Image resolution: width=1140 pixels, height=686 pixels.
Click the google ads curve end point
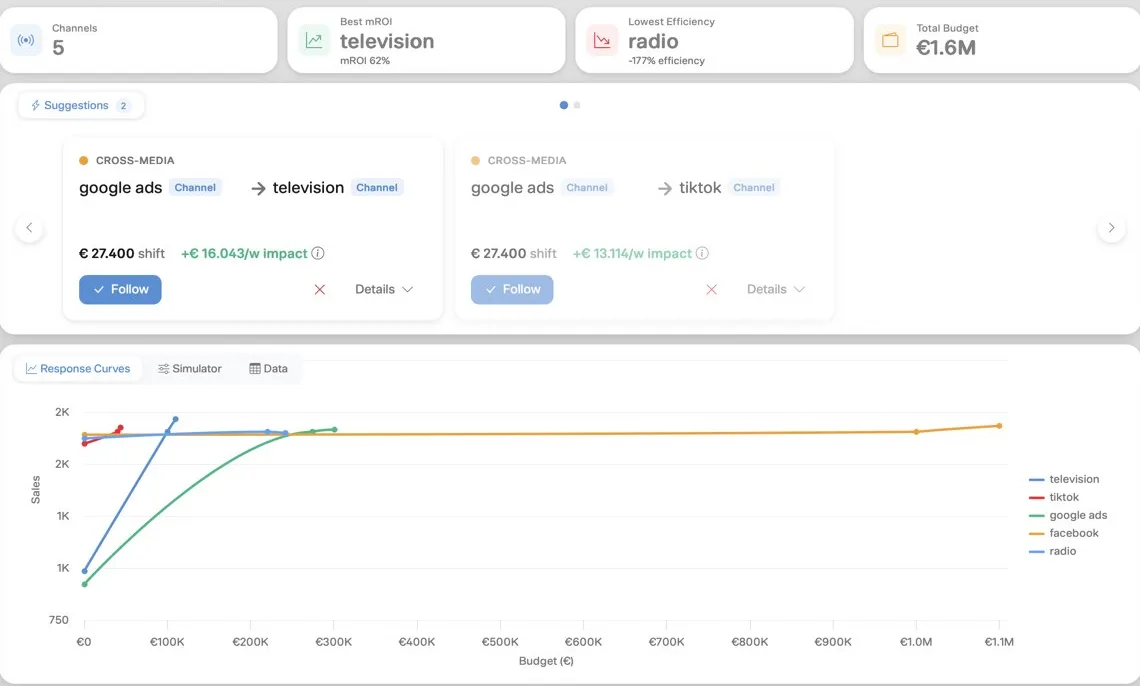[x=334, y=429]
